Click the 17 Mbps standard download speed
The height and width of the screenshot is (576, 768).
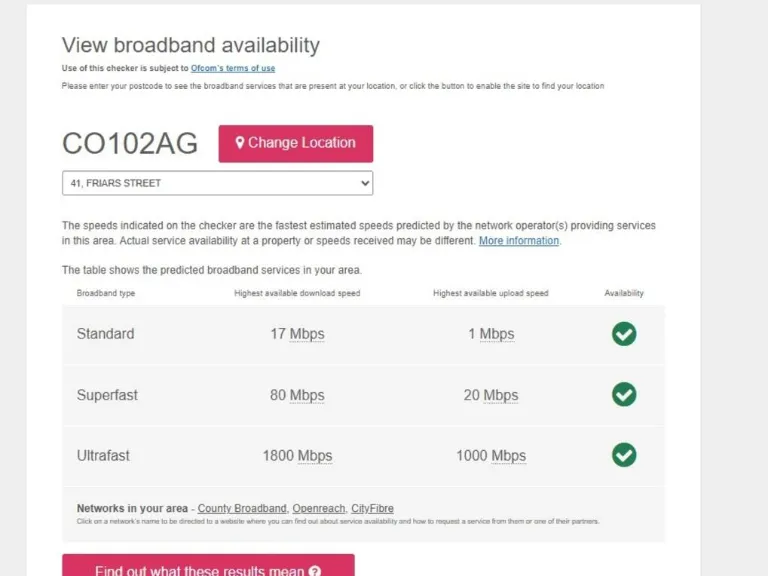point(297,334)
